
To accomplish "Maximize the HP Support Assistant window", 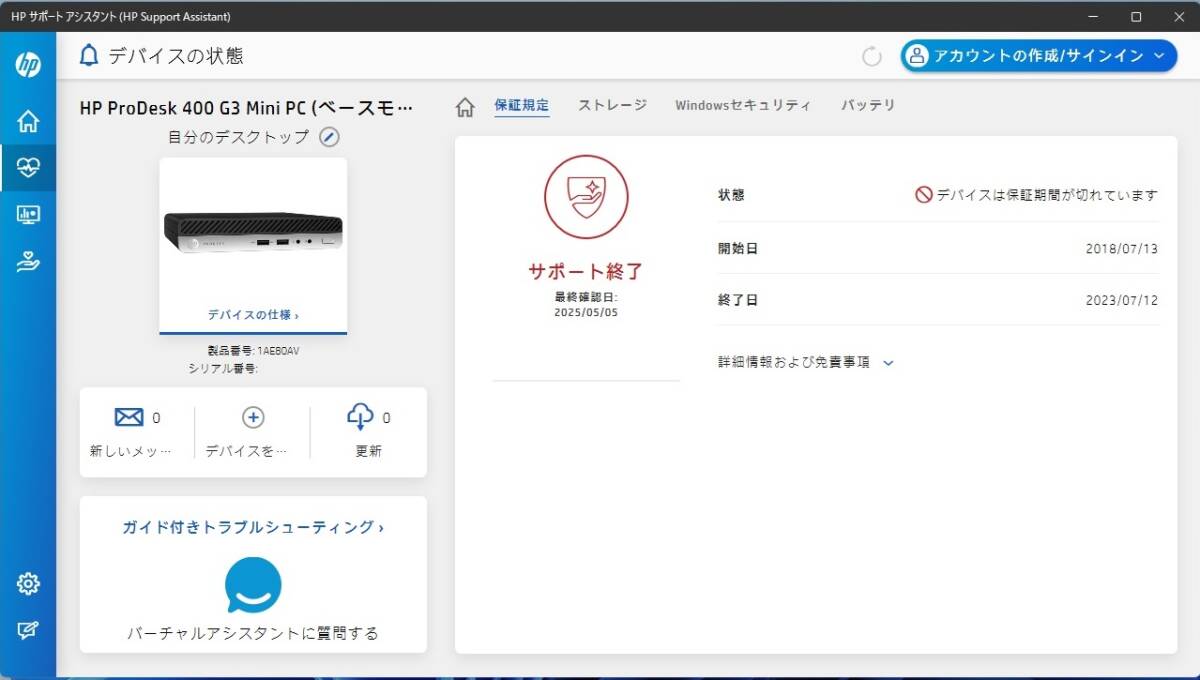I will point(1136,16).
